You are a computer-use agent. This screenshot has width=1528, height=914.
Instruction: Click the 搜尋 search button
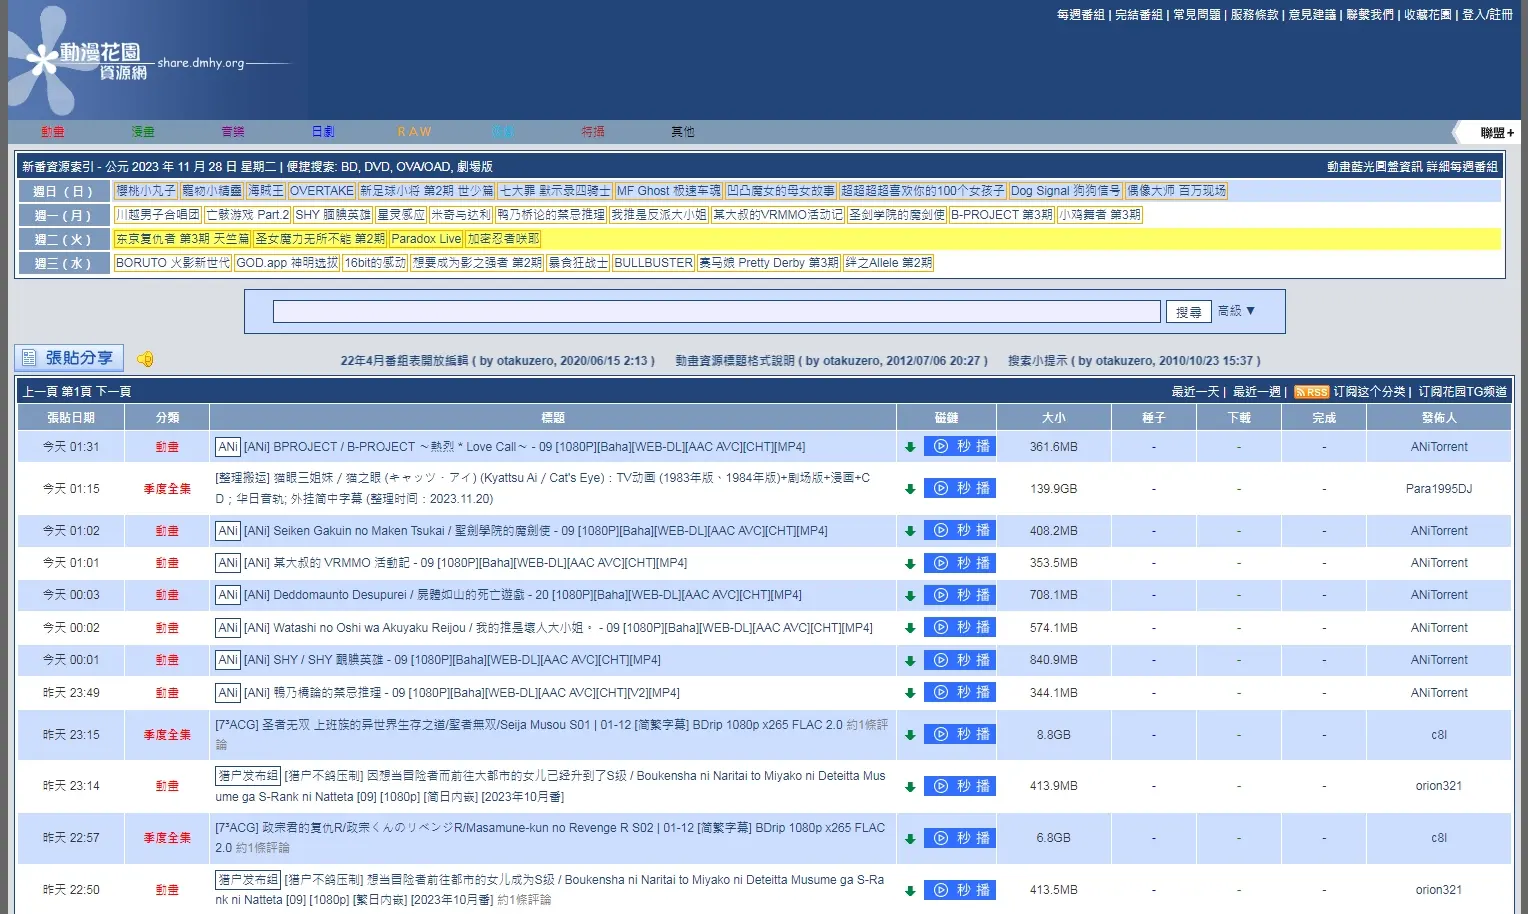pos(1188,312)
